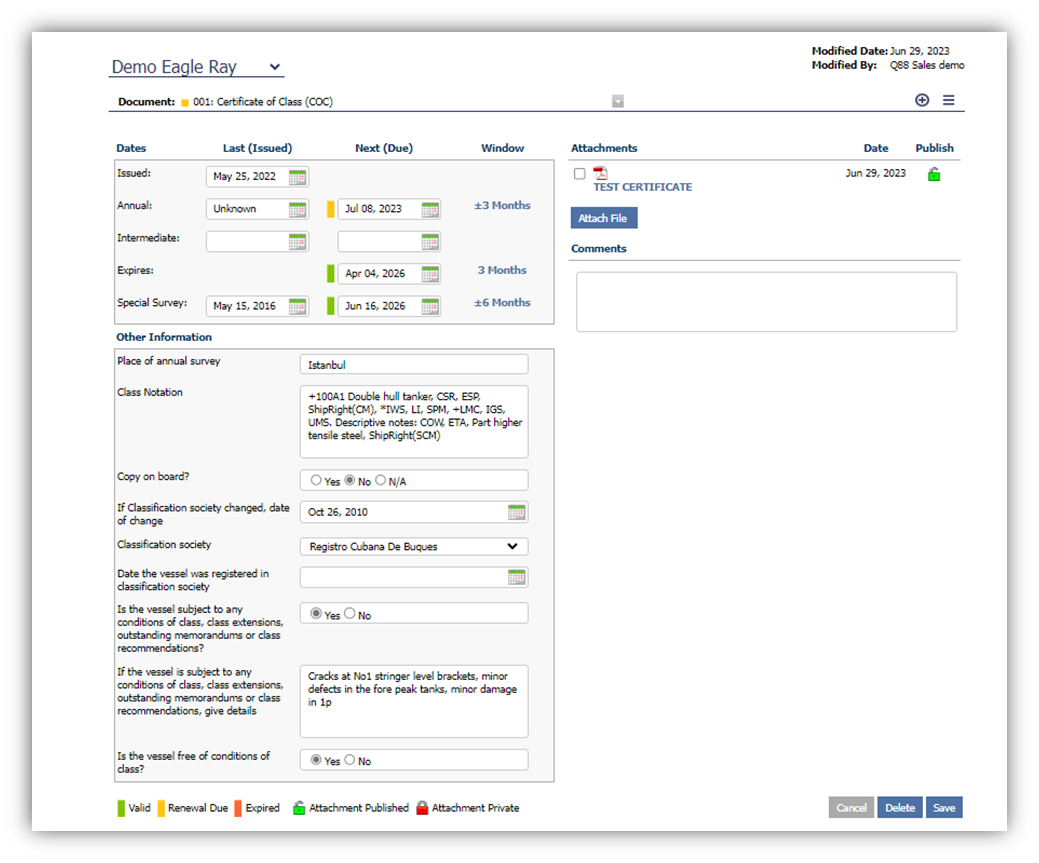This screenshot has height=863, width=1039.
Task: Expand the Classification society dropdown
Action: click(x=512, y=546)
